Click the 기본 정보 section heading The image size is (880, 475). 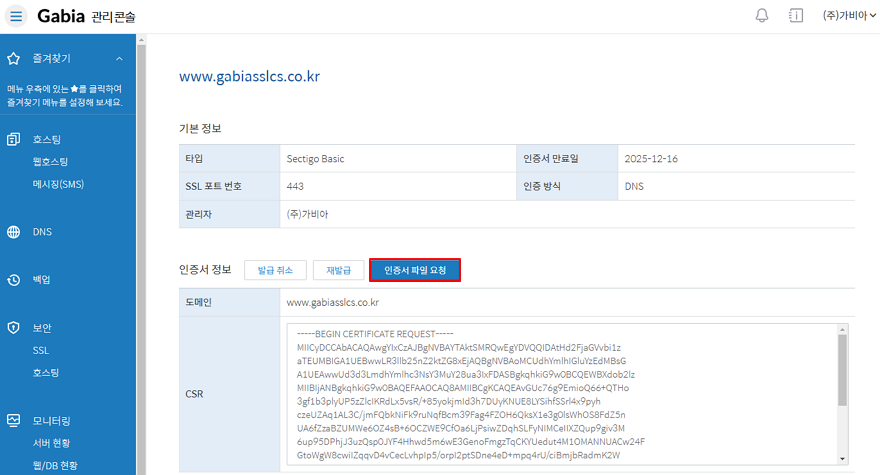click(x=200, y=129)
